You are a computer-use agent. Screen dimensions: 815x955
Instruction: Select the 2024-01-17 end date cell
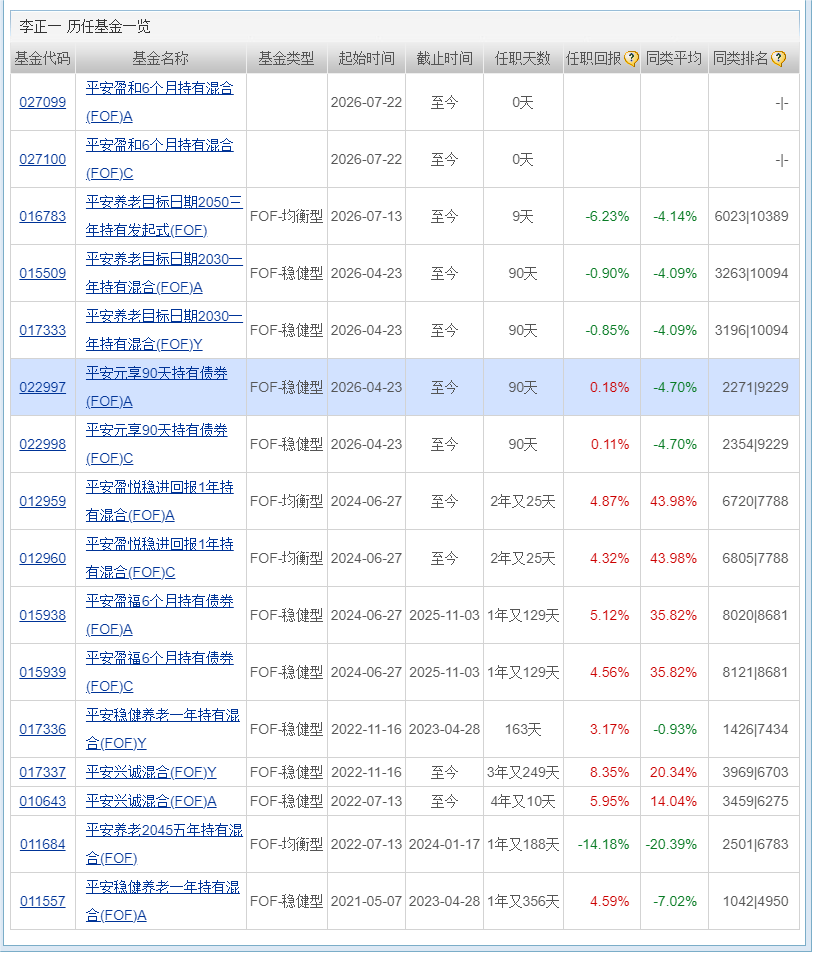pos(445,845)
